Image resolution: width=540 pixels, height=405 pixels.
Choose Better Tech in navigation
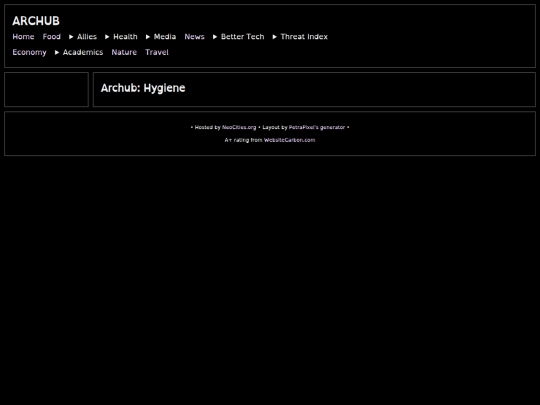[242, 37]
